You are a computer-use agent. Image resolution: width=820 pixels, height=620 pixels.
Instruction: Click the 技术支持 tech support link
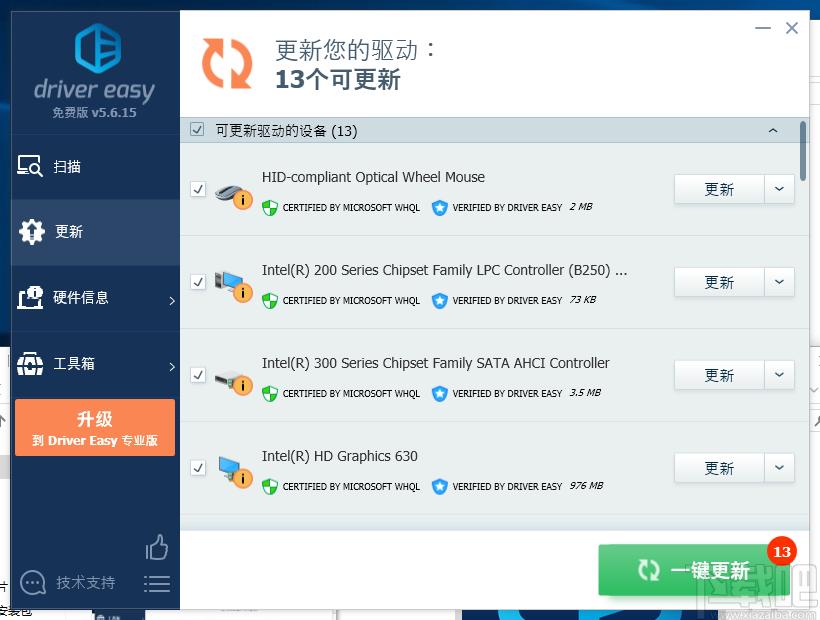tap(86, 582)
